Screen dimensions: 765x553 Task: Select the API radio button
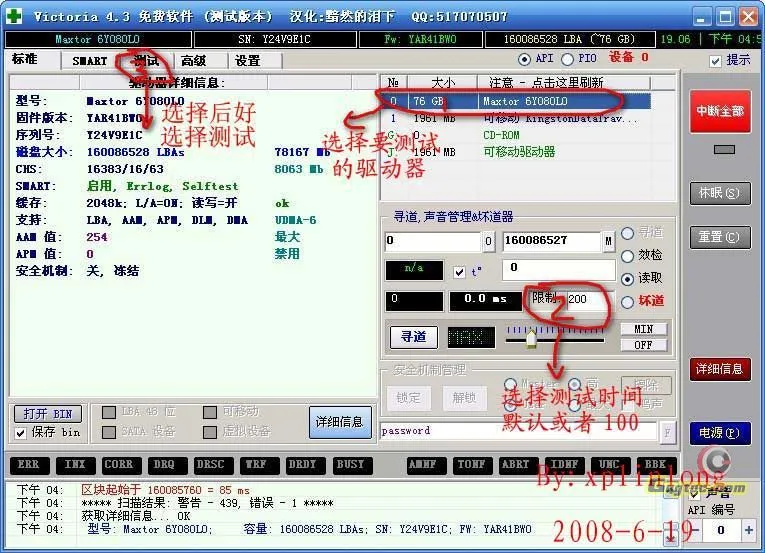[524, 59]
